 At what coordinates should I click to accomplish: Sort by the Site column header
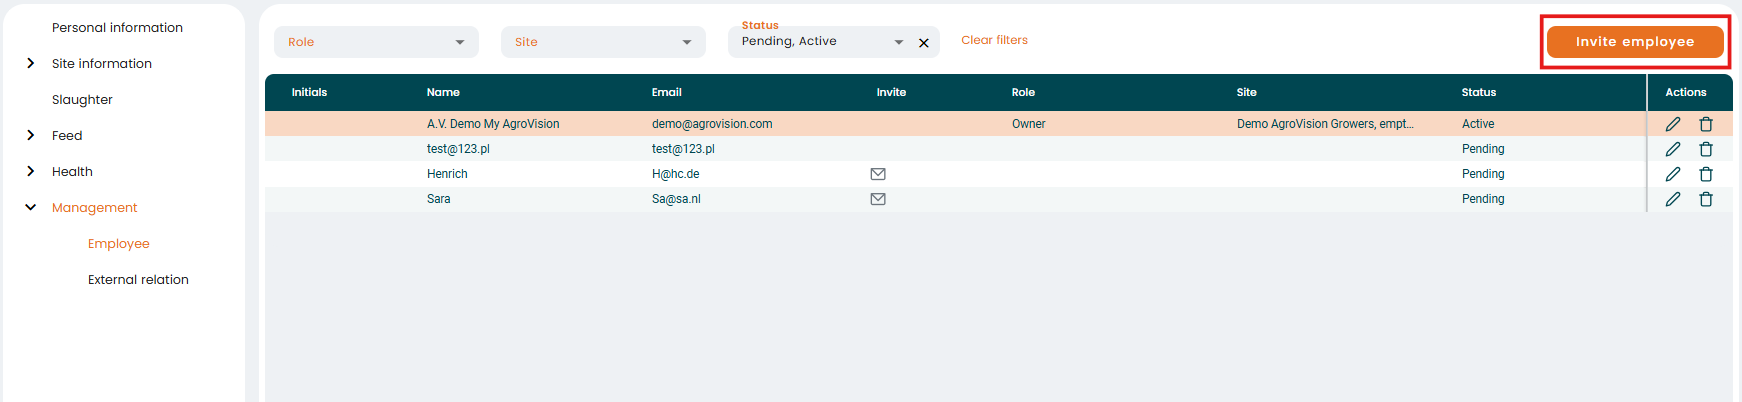point(1246,92)
